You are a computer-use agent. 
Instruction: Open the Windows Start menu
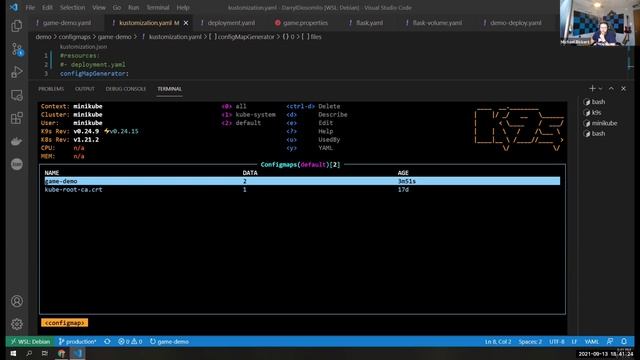(13, 353)
